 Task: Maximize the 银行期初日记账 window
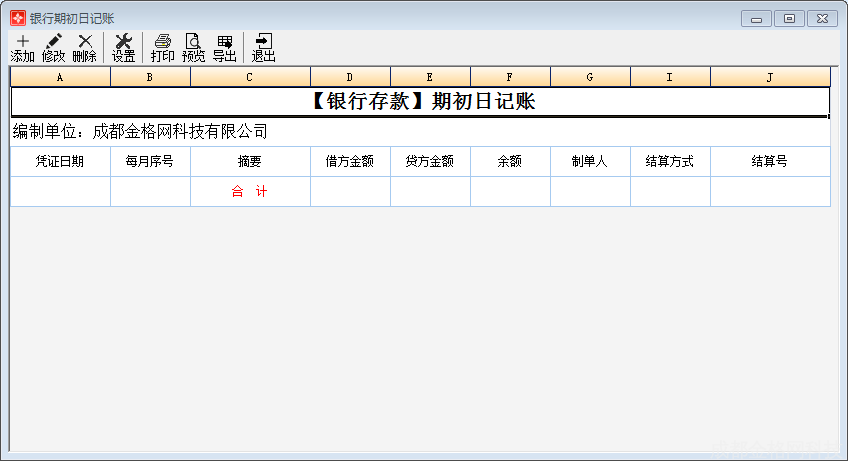(x=789, y=18)
